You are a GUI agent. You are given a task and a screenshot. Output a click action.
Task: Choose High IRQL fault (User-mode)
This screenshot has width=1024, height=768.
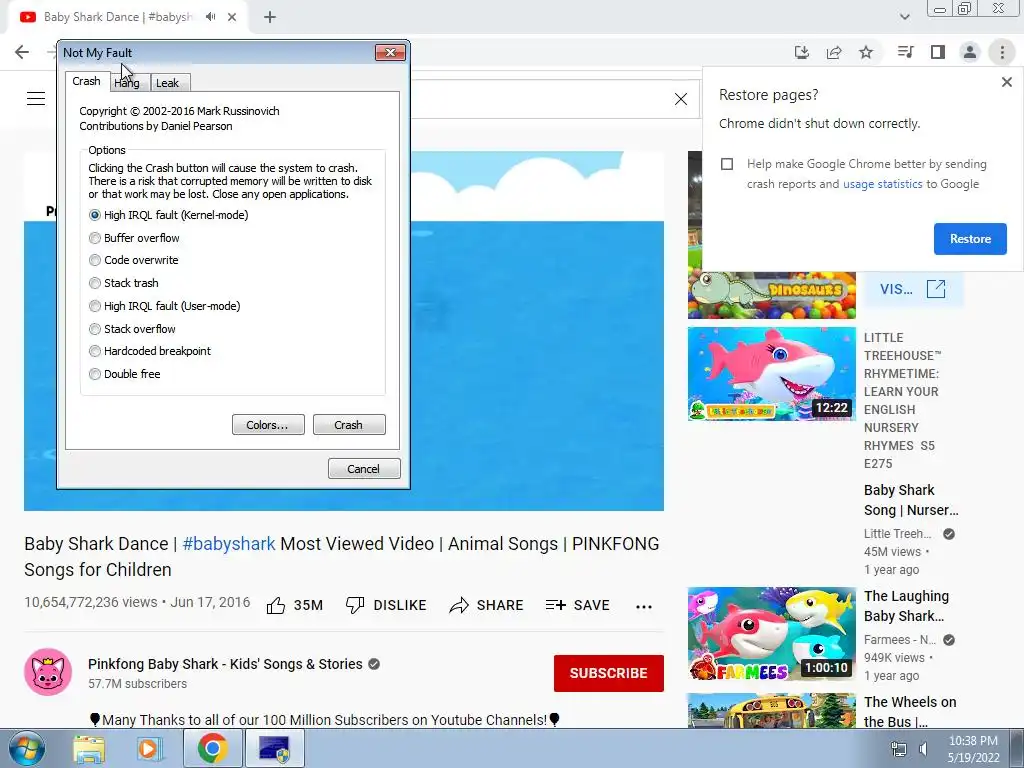click(95, 306)
